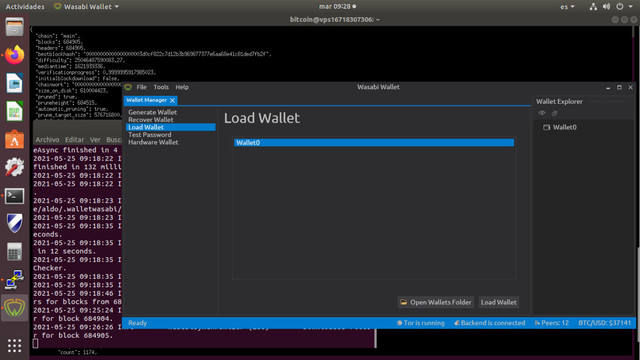The image size is (640, 360).
Task: Open the network connection app in dock
Action: 14,280
